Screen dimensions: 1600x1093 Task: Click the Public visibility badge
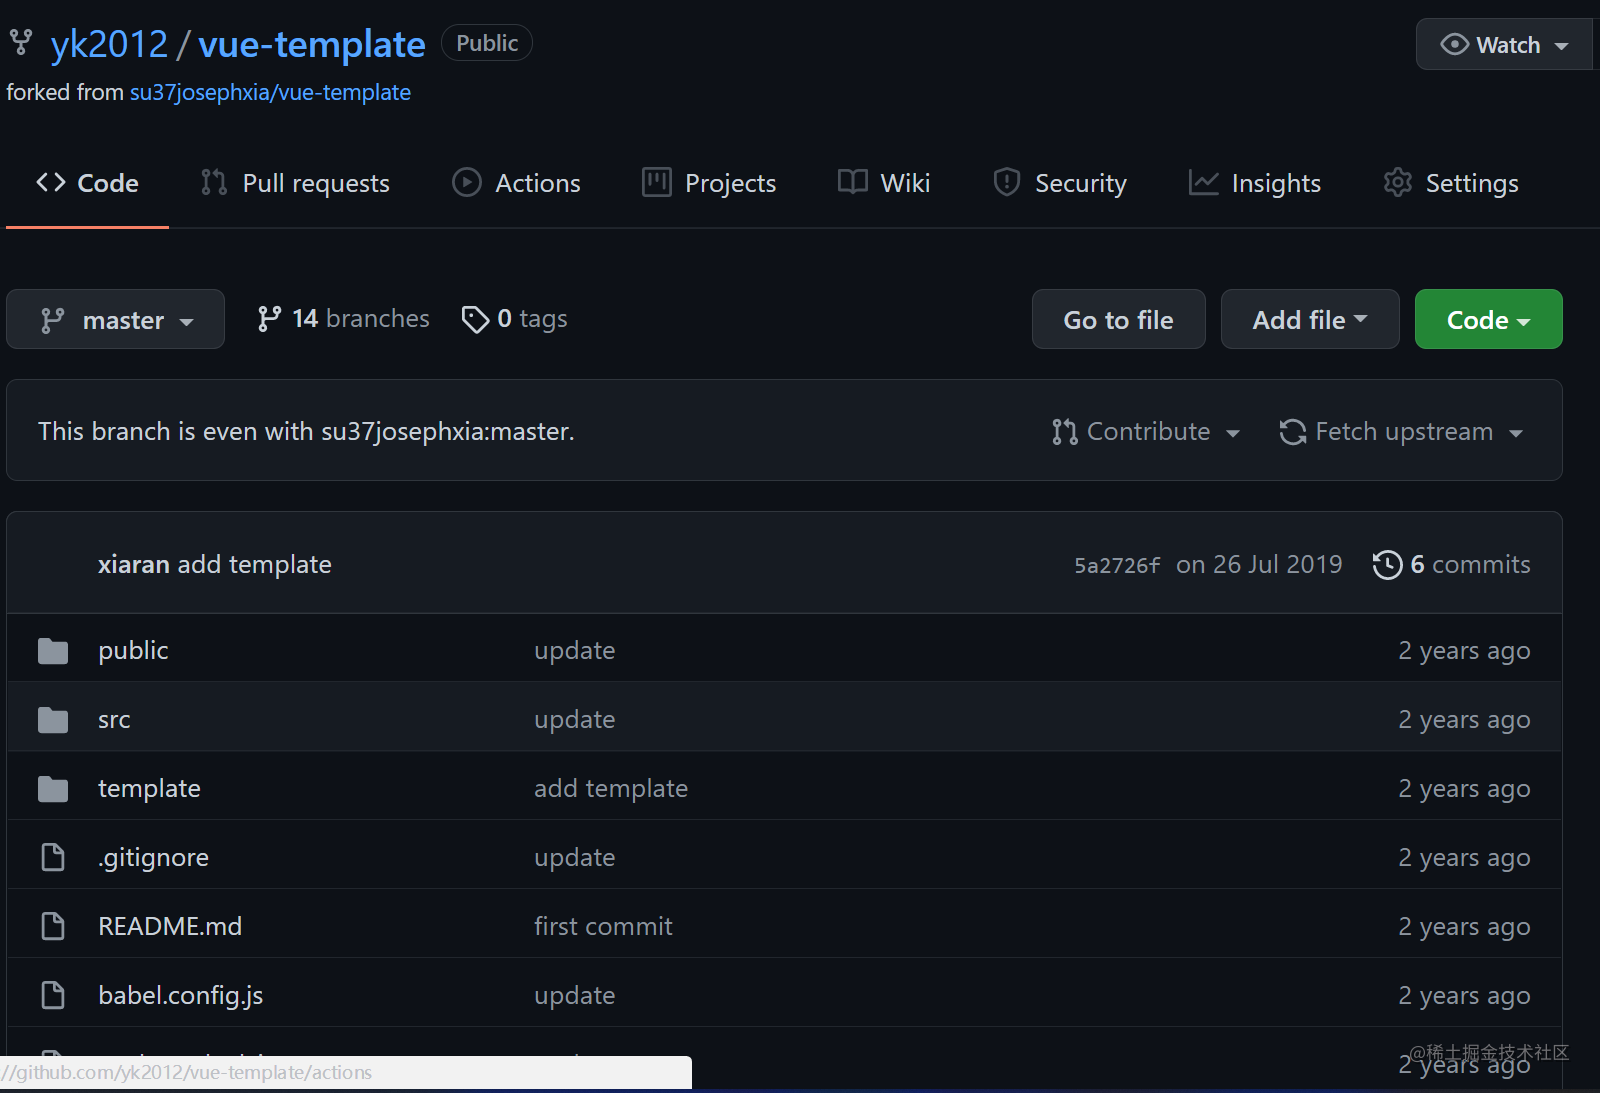(487, 43)
